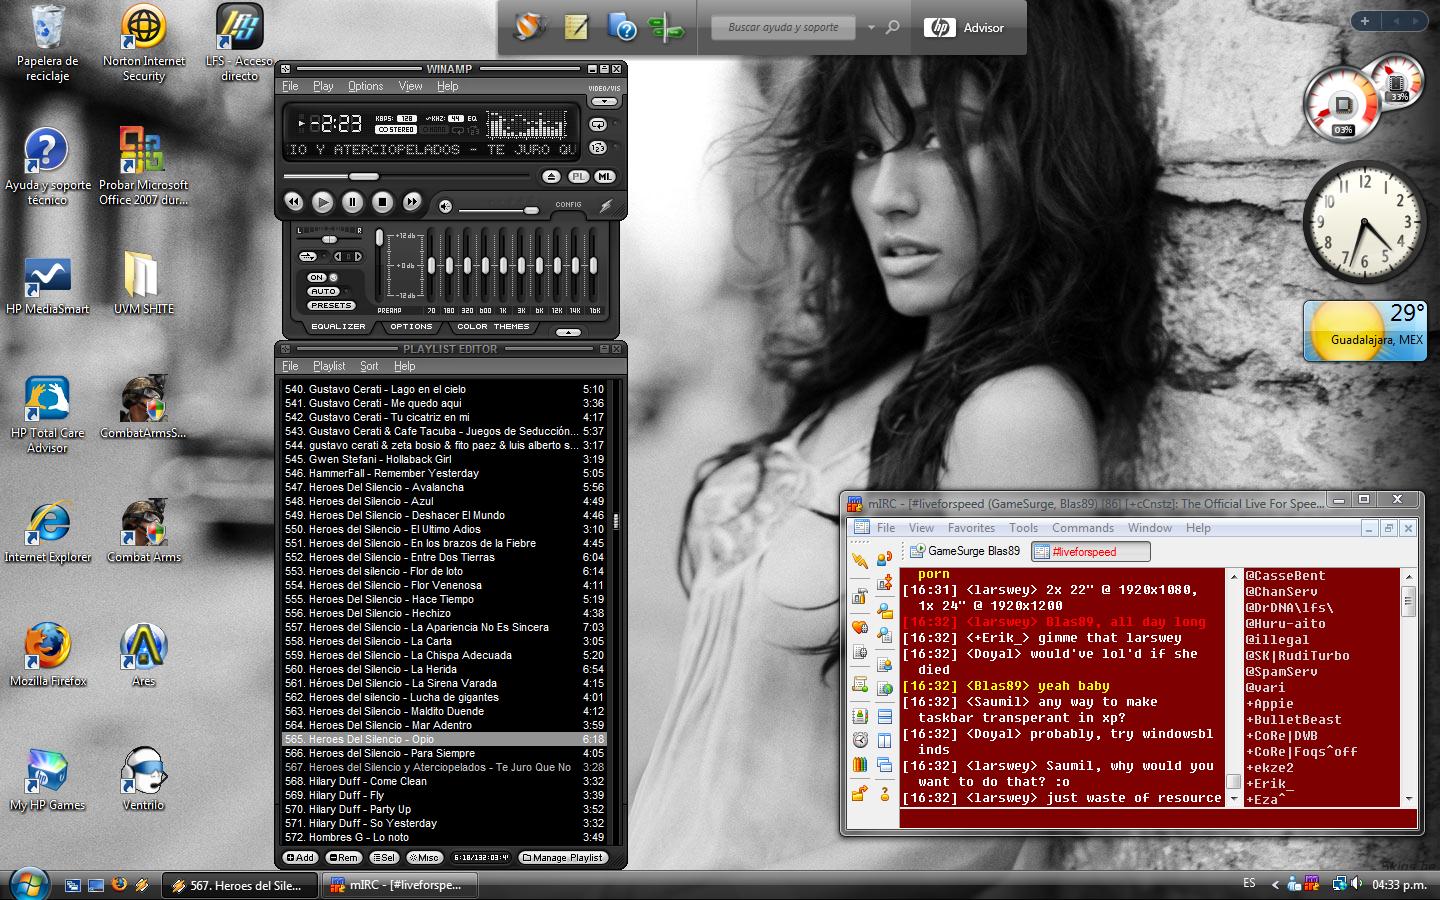Viewport: 1440px width, 900px height.
Task: Open Winamp File menu
Action: click(290, 86)
